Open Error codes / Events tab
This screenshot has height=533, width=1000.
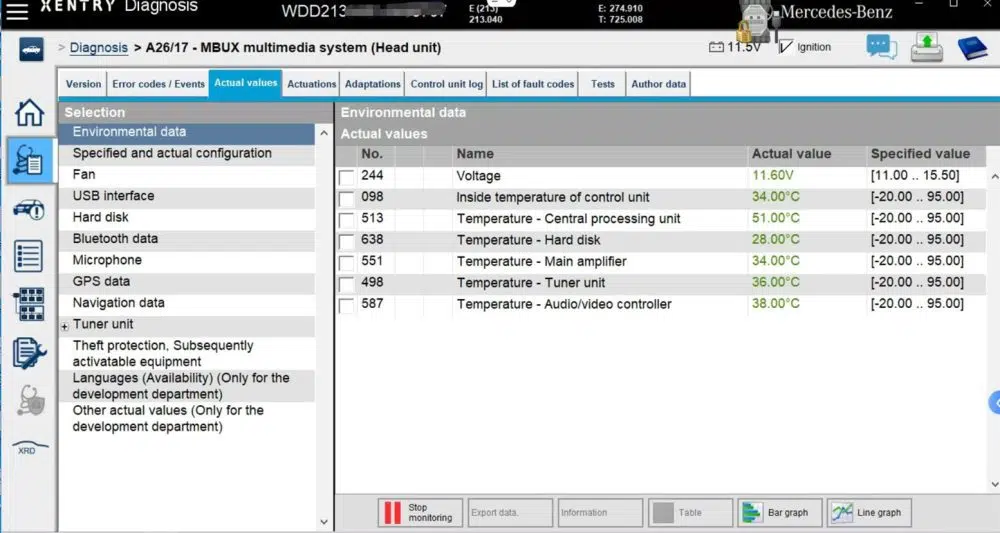(158, 84)
